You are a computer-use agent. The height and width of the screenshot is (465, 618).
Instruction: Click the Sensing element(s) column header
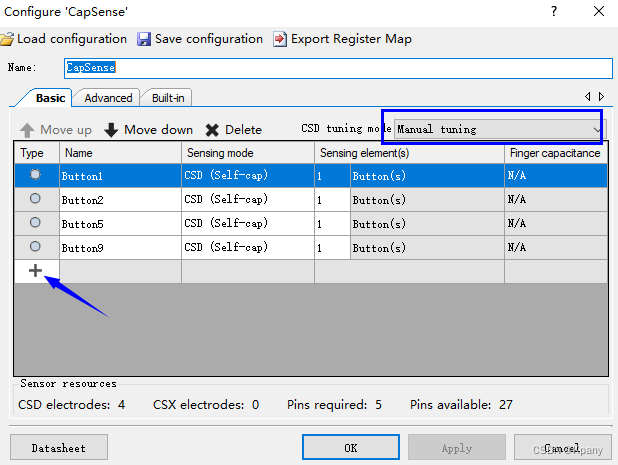click(410, 153)
